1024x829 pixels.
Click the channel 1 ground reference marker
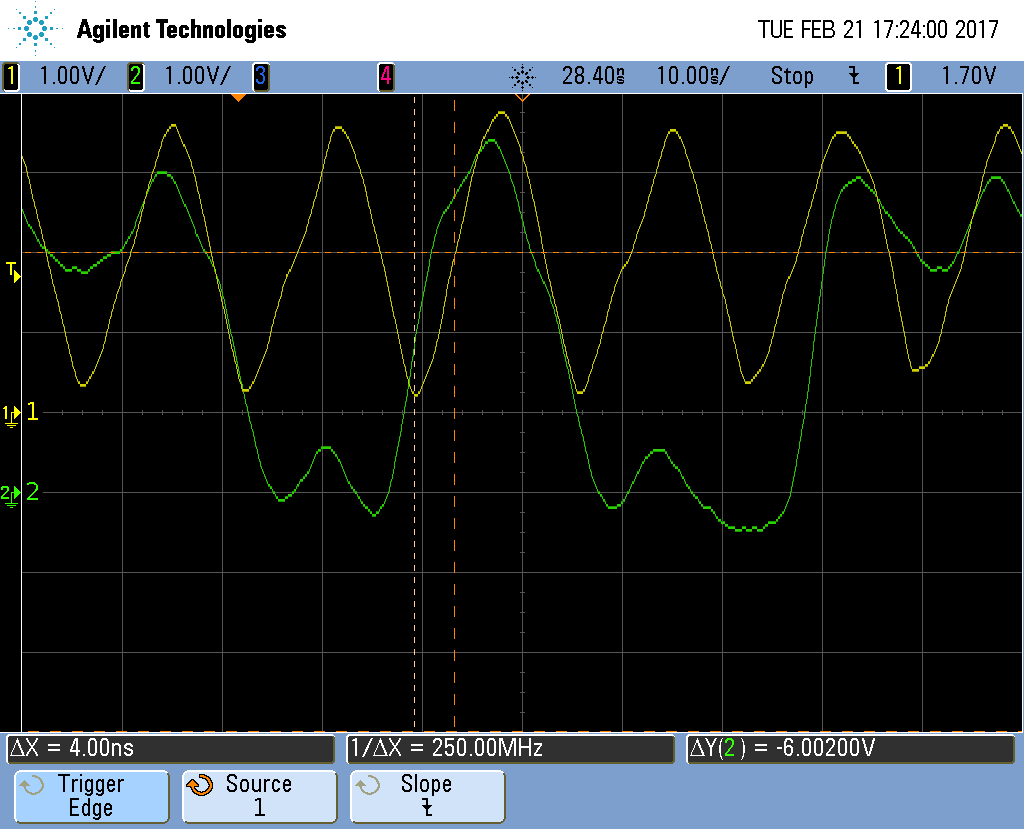pos(12,413)
